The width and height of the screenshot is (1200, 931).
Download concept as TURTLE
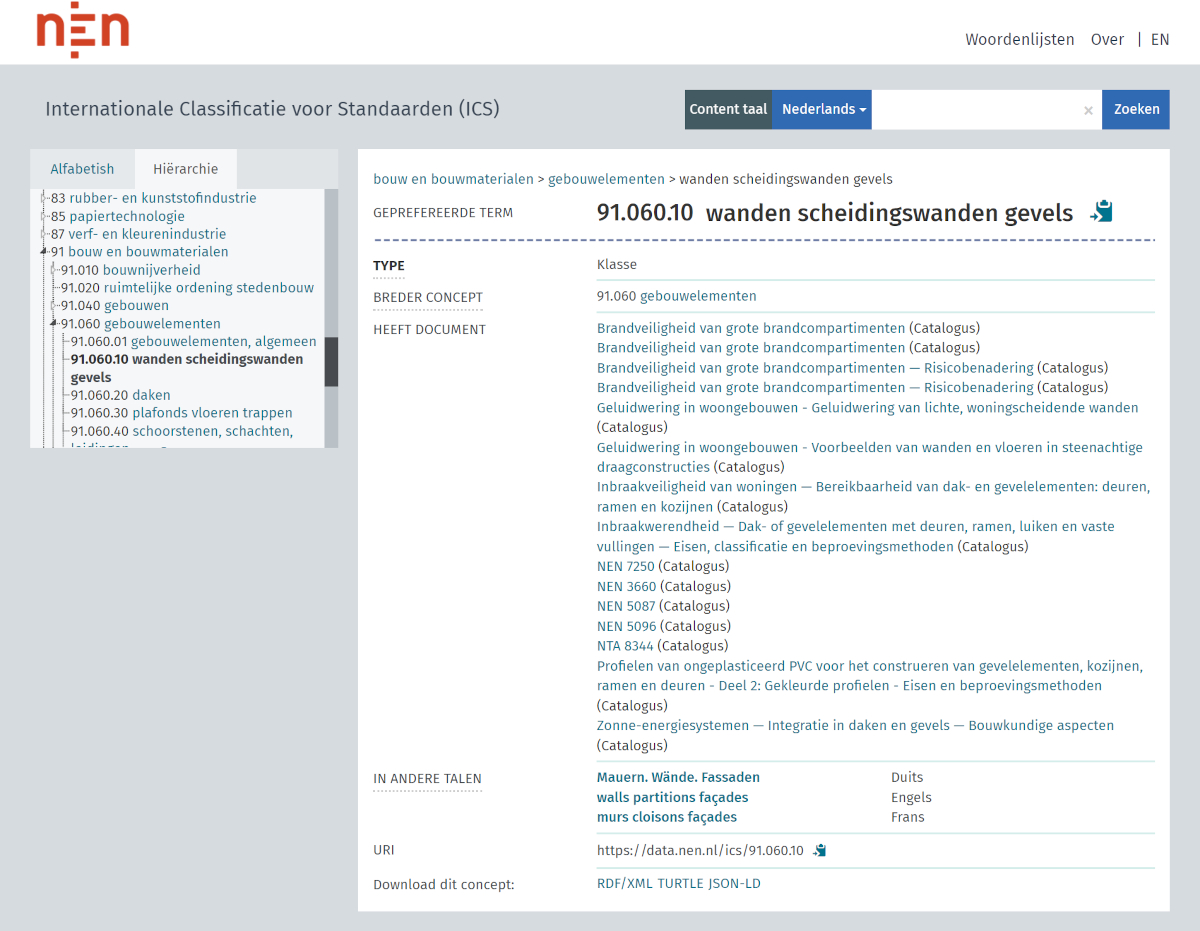point(680,884)
